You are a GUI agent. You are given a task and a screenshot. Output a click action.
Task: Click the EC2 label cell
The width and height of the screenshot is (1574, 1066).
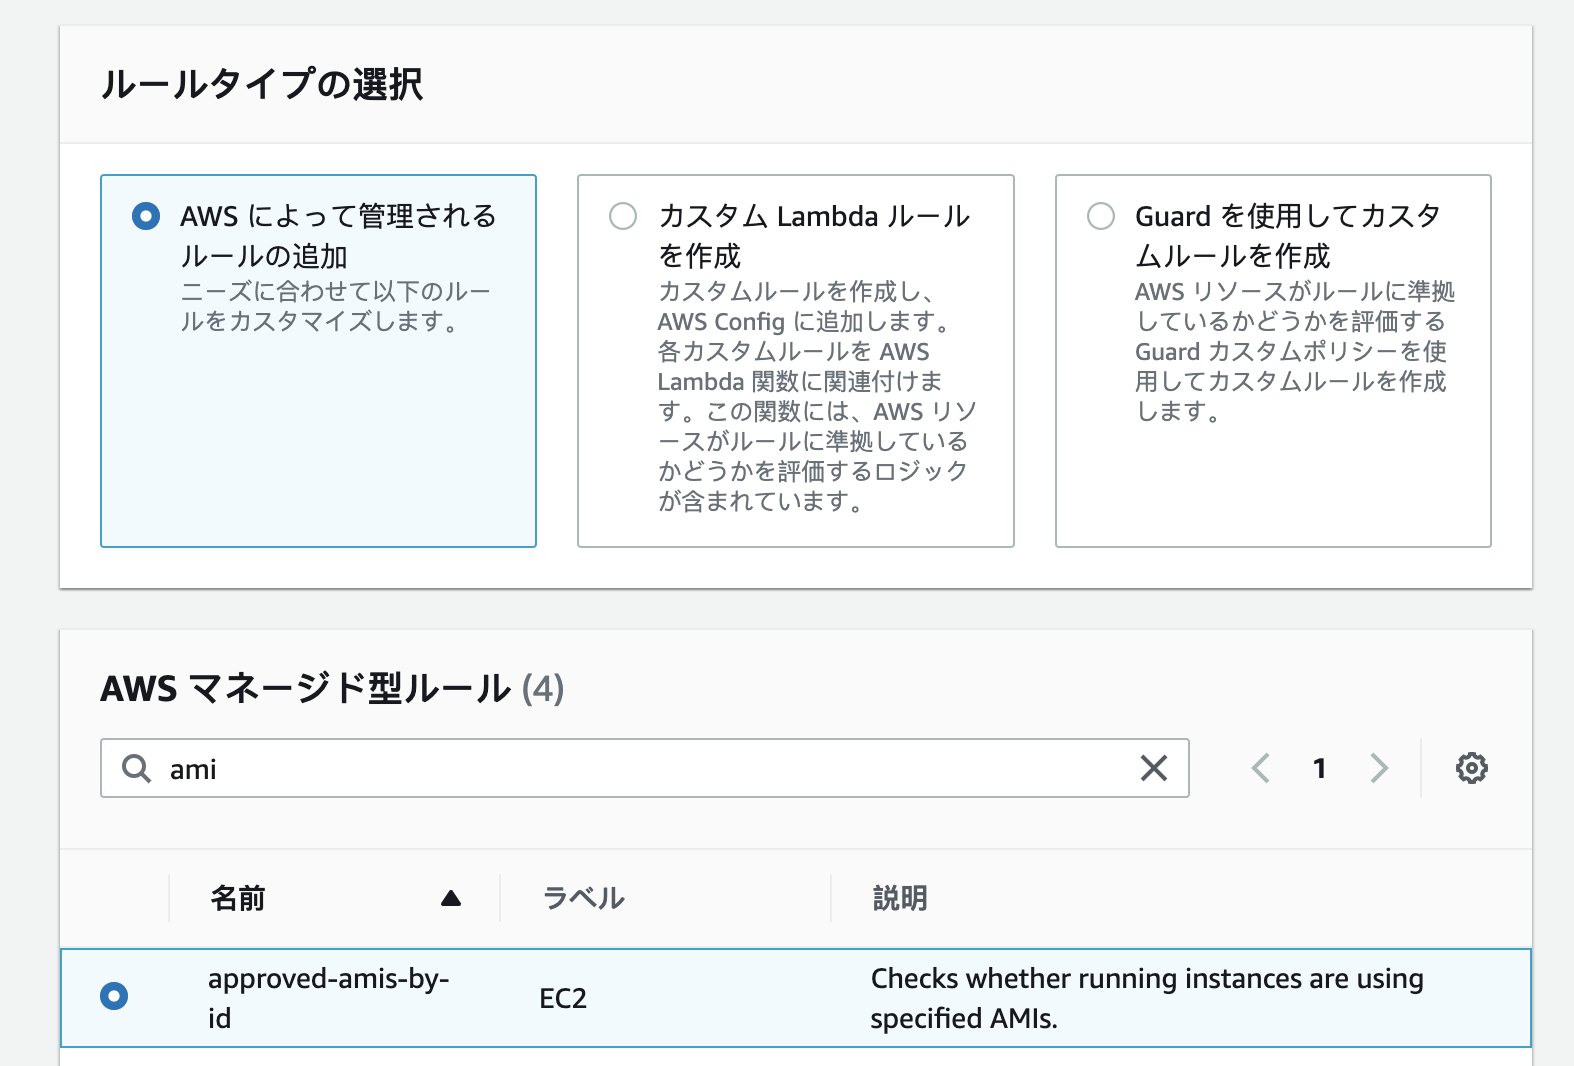563,998
